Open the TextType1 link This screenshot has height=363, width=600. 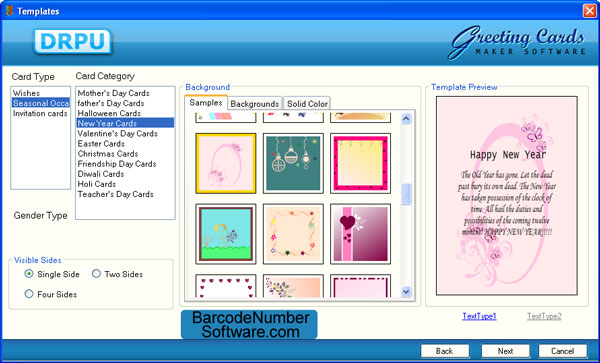tap(479, 316)
